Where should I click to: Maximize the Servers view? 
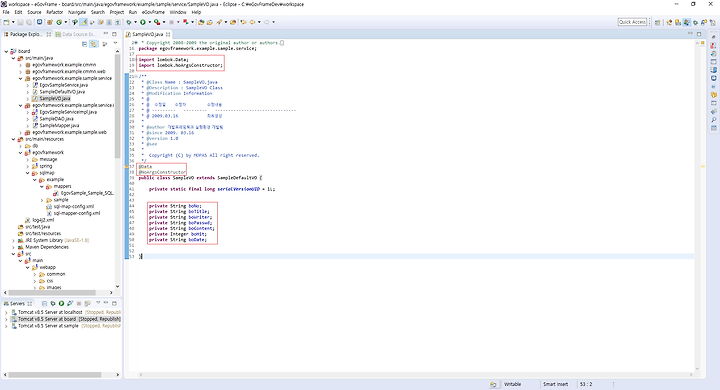point(114,303)
